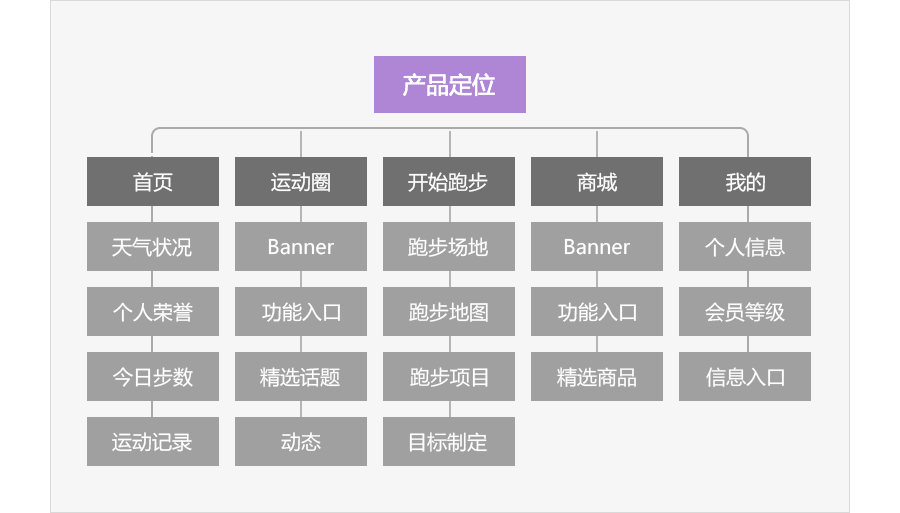Click the 个人荣誉 box
The width and height of the screenshot is (900, 513).
pos(153,312)
